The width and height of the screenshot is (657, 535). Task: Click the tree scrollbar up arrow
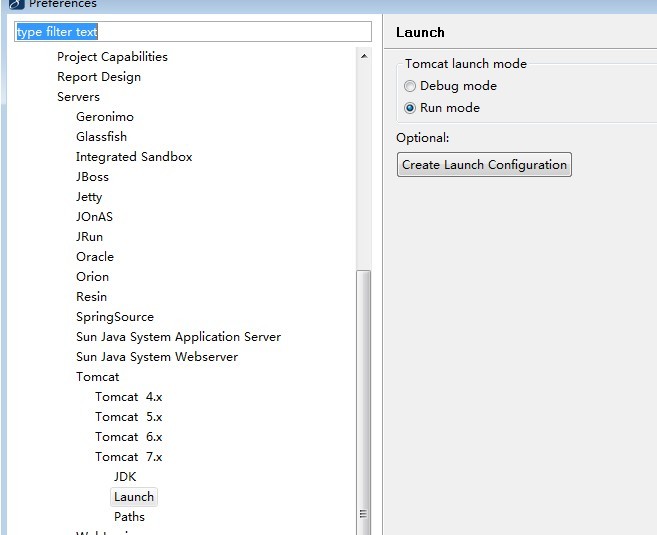pyautogui.click(x=364, y=56)
